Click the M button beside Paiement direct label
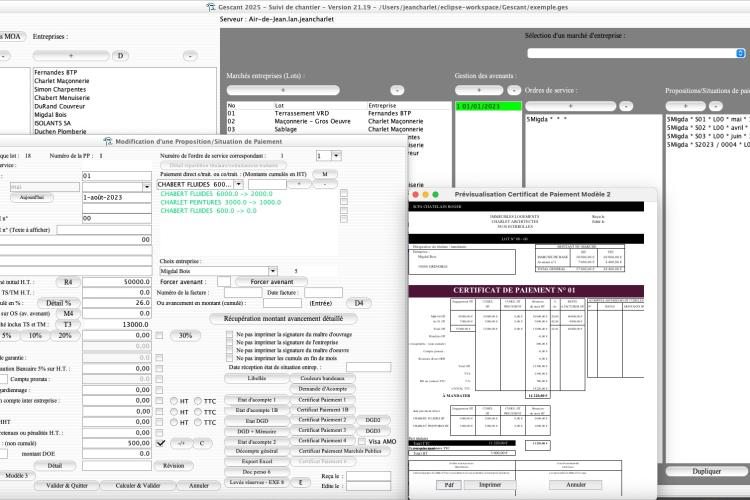 point(325,174)
